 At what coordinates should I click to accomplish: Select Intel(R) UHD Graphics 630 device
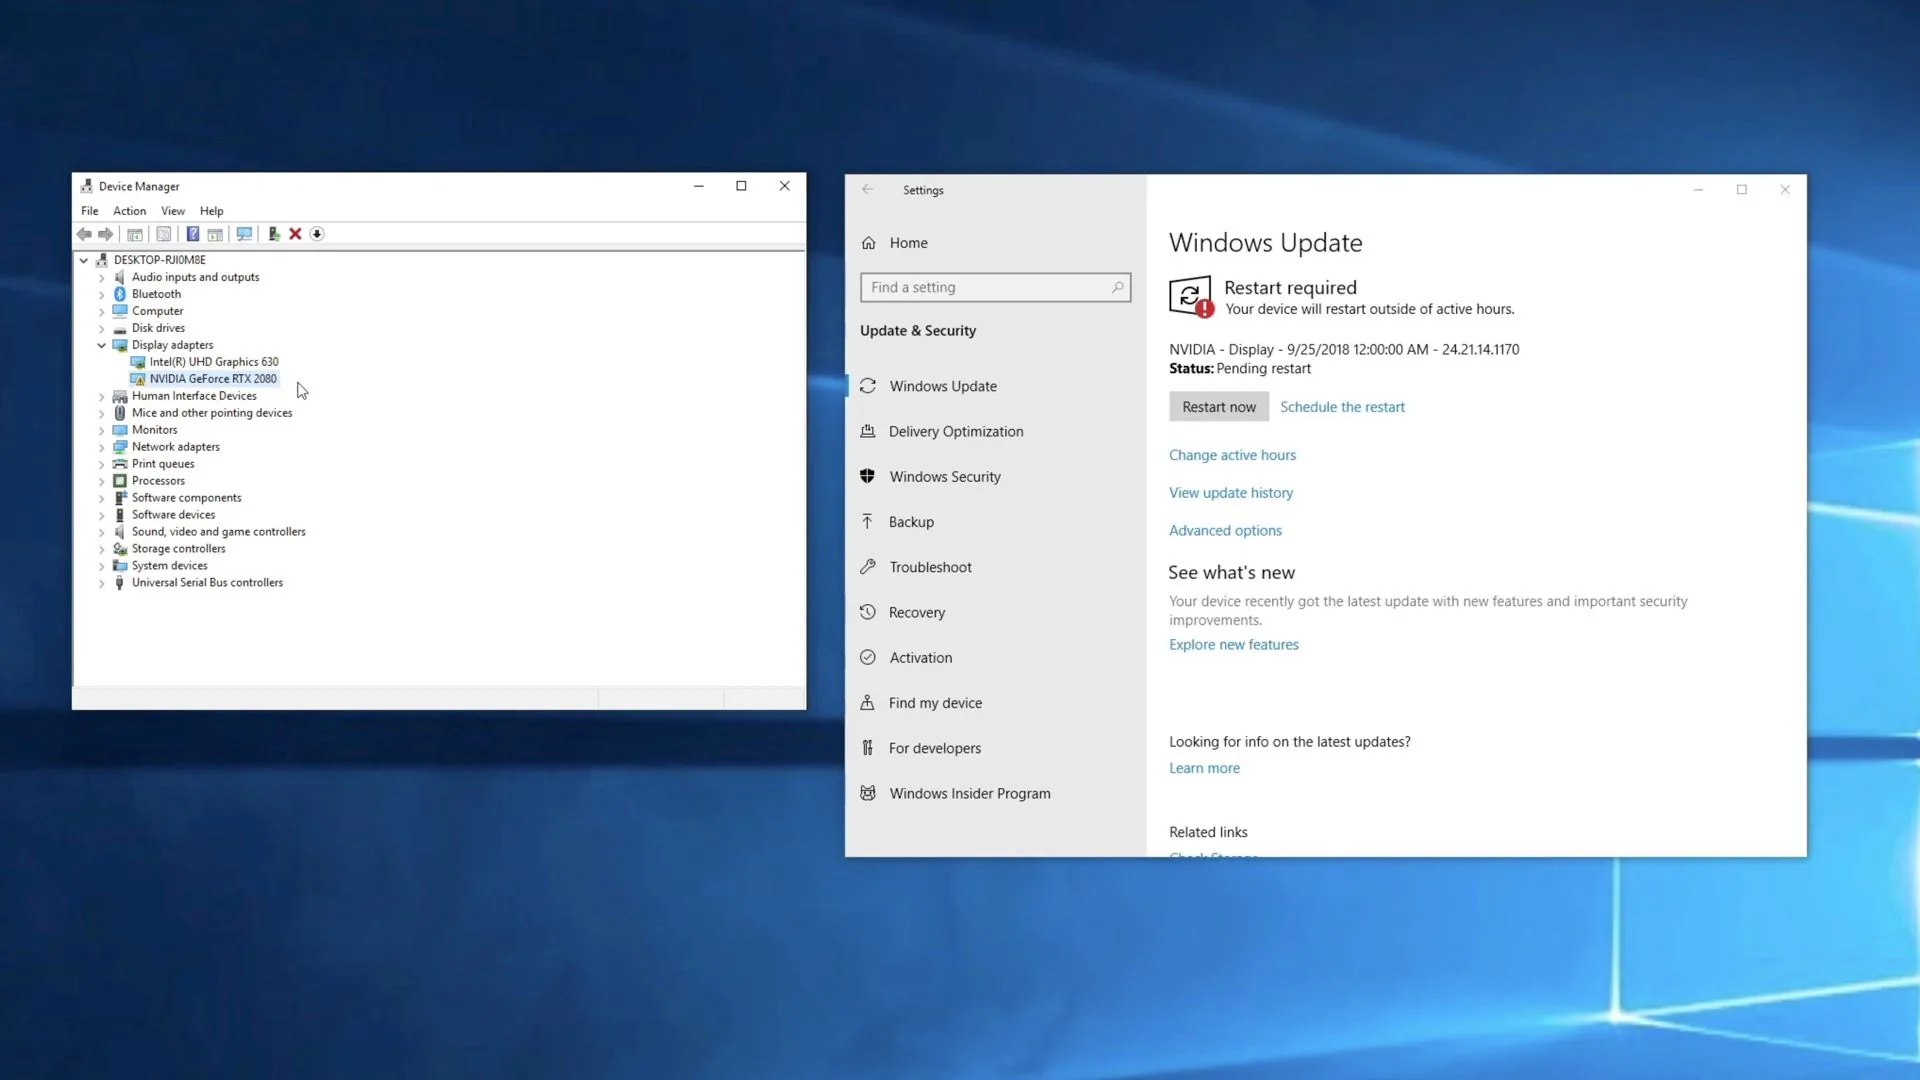coord(214,362)
